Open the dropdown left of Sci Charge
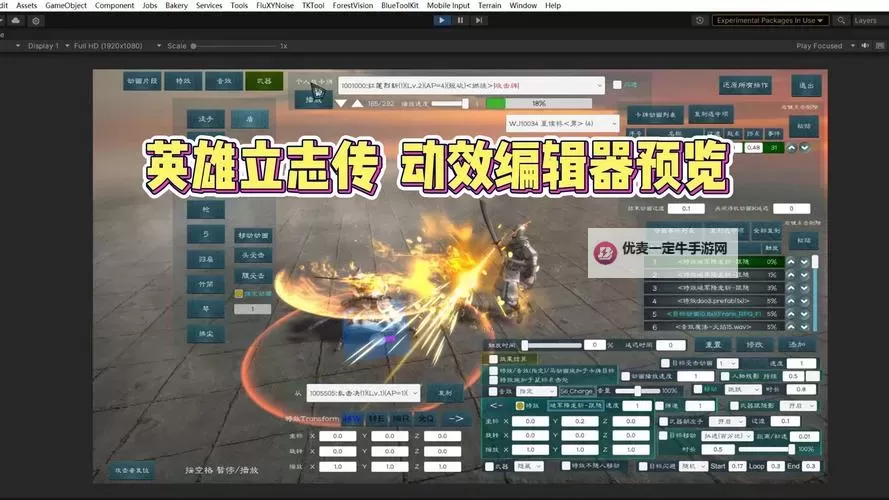 [x=536, y=391]
